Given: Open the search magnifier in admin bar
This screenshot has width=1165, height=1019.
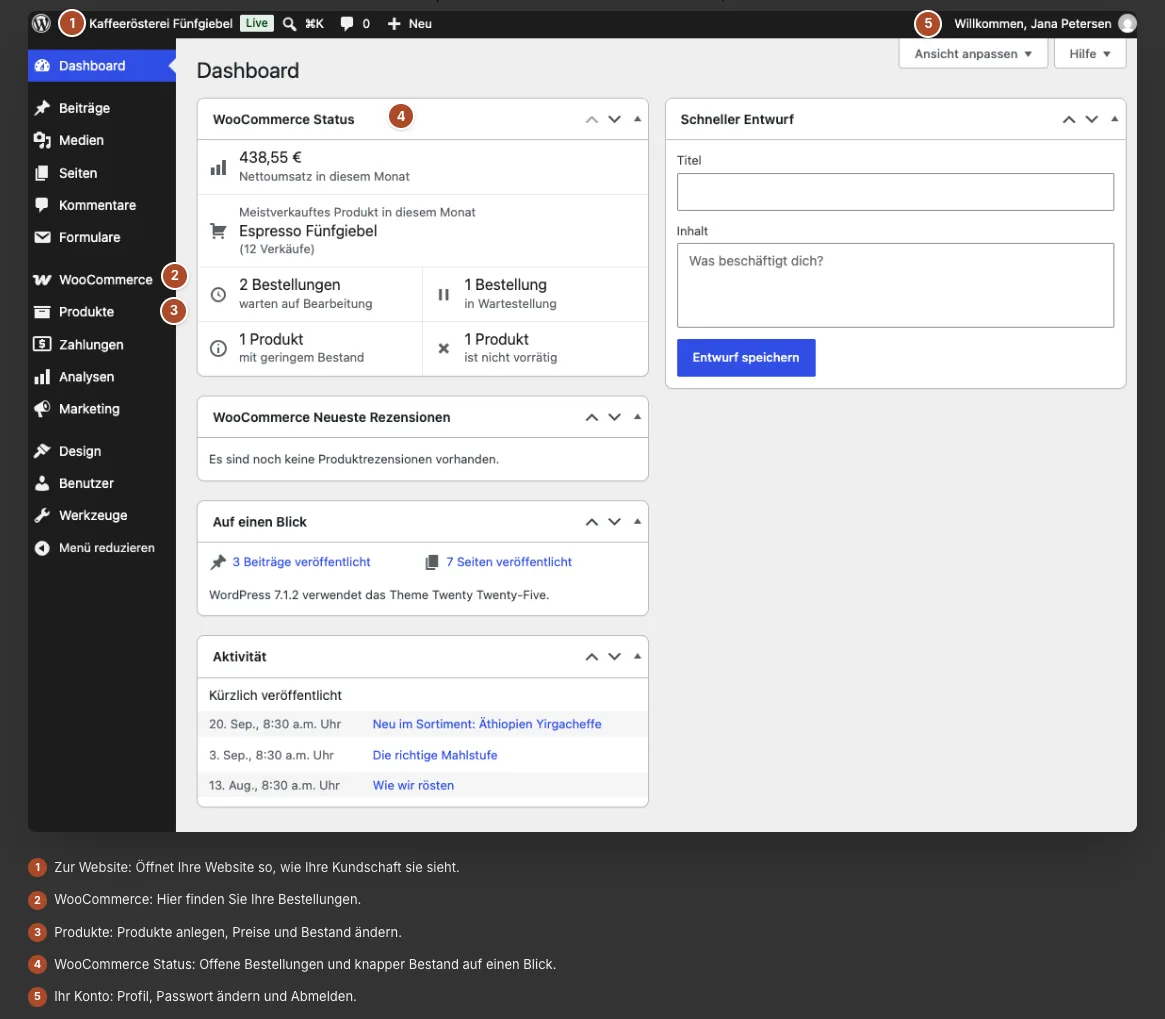Looking at the screenshot, I should pyautogui.click(x=290, y=24).
